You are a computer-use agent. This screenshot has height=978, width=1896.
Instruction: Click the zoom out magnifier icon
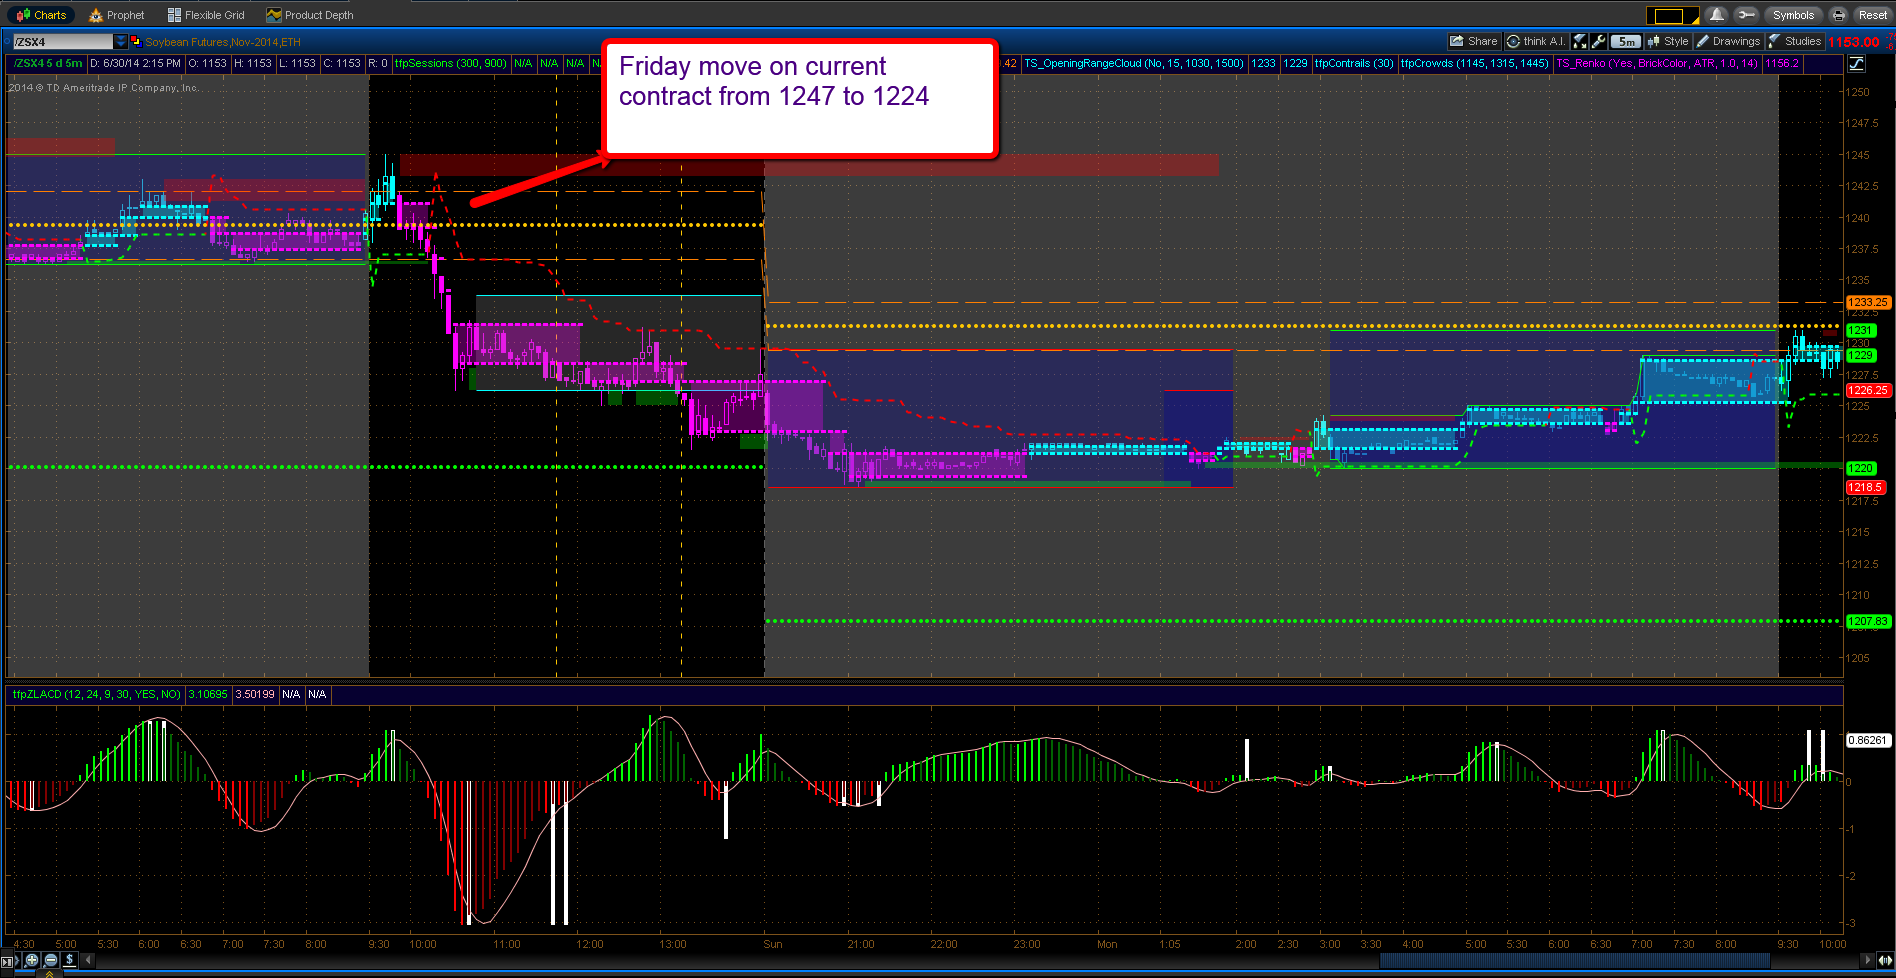(x=51, y=960)
